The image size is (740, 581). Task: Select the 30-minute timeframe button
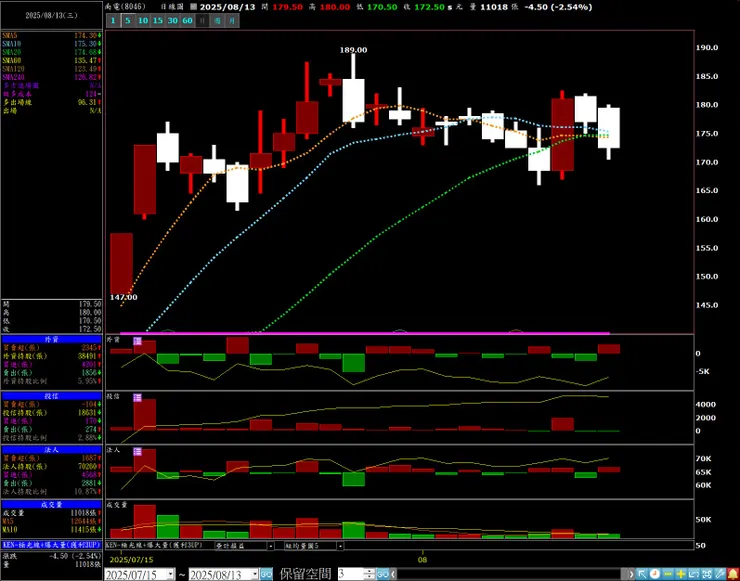173,21
